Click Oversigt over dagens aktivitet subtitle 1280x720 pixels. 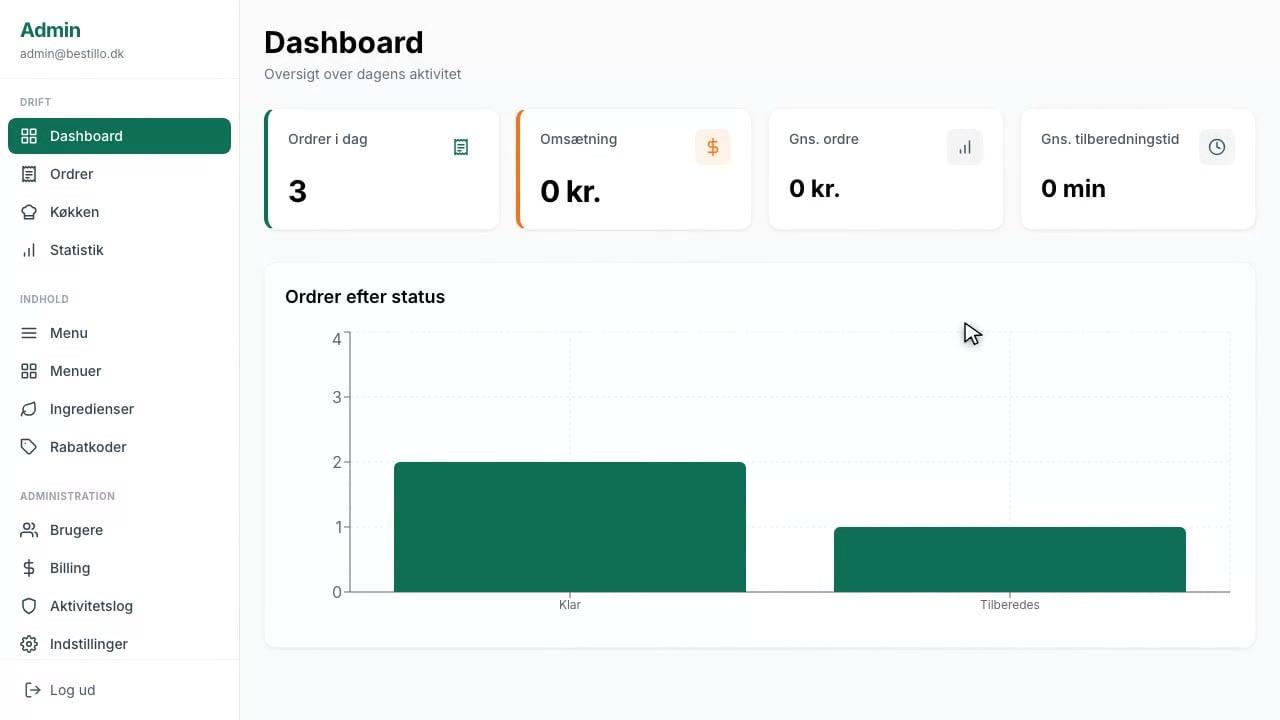(363, 74)
